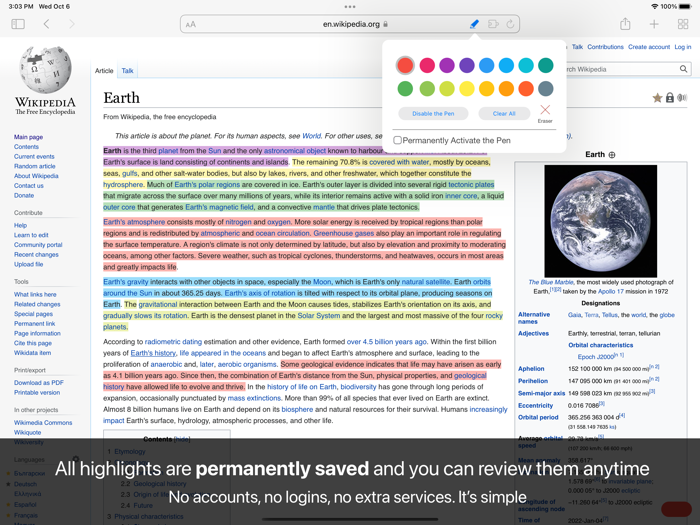This screenshot has width=700, height=525.
Task: Click the blue highlighter pen icon
Action: (475, 24)
